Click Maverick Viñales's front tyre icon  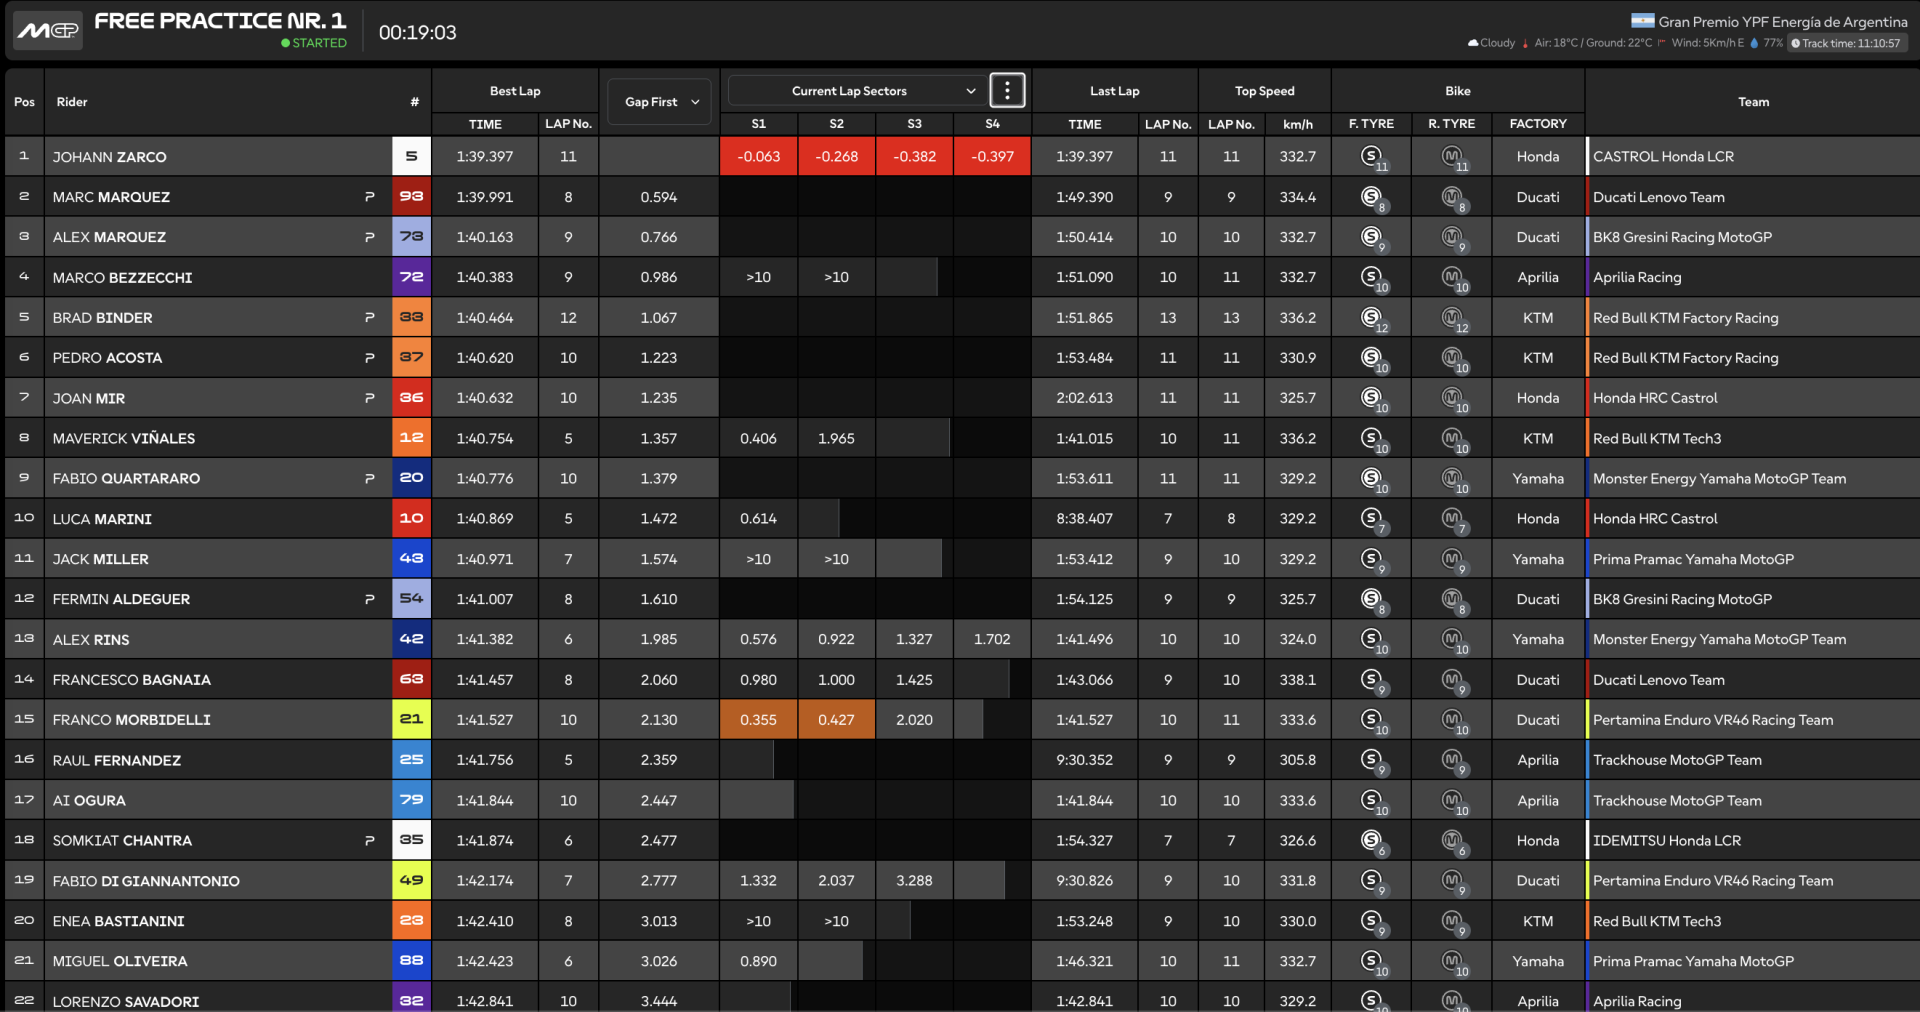click(1372, 438)
